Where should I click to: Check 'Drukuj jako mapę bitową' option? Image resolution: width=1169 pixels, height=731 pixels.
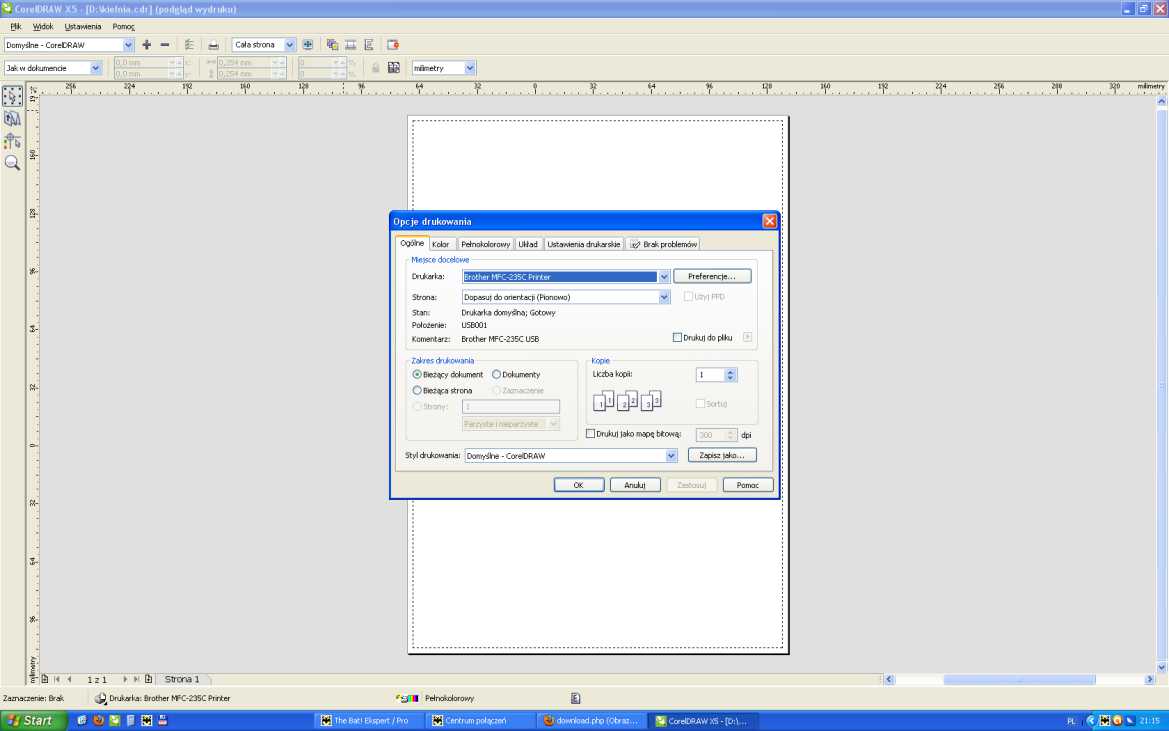click(590, 434)
